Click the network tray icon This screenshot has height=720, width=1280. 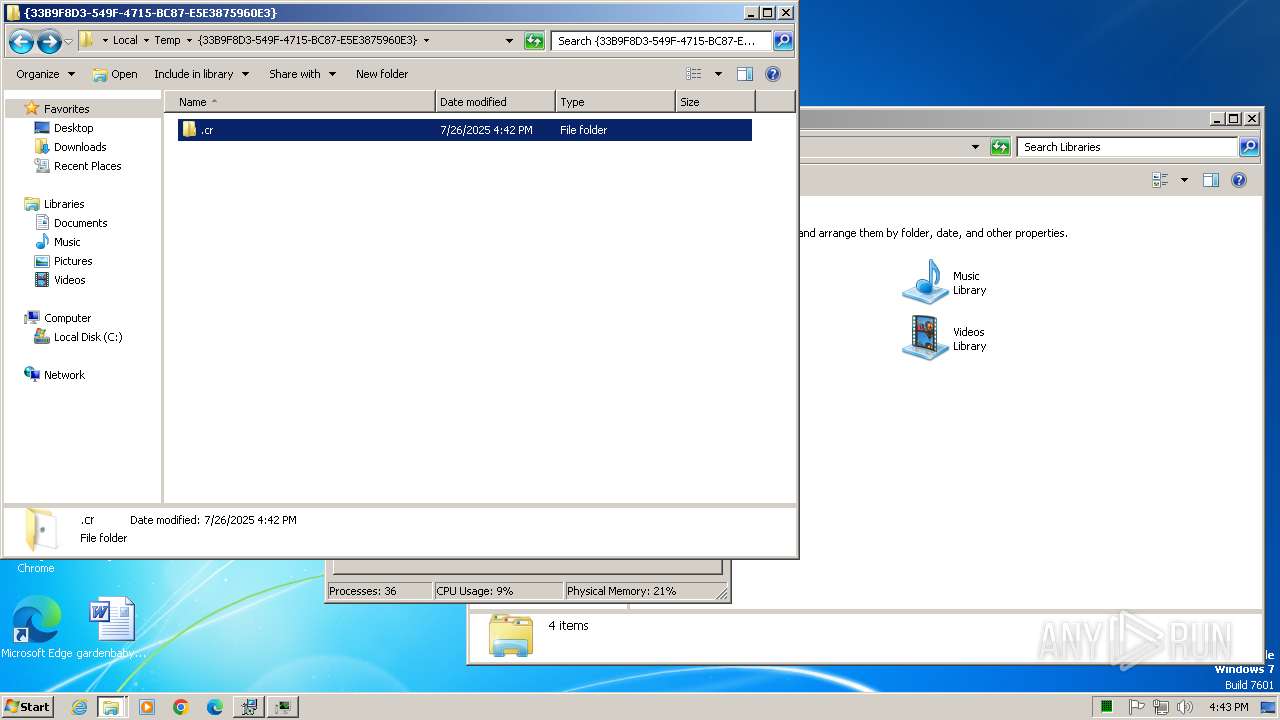coord(1161,707)
